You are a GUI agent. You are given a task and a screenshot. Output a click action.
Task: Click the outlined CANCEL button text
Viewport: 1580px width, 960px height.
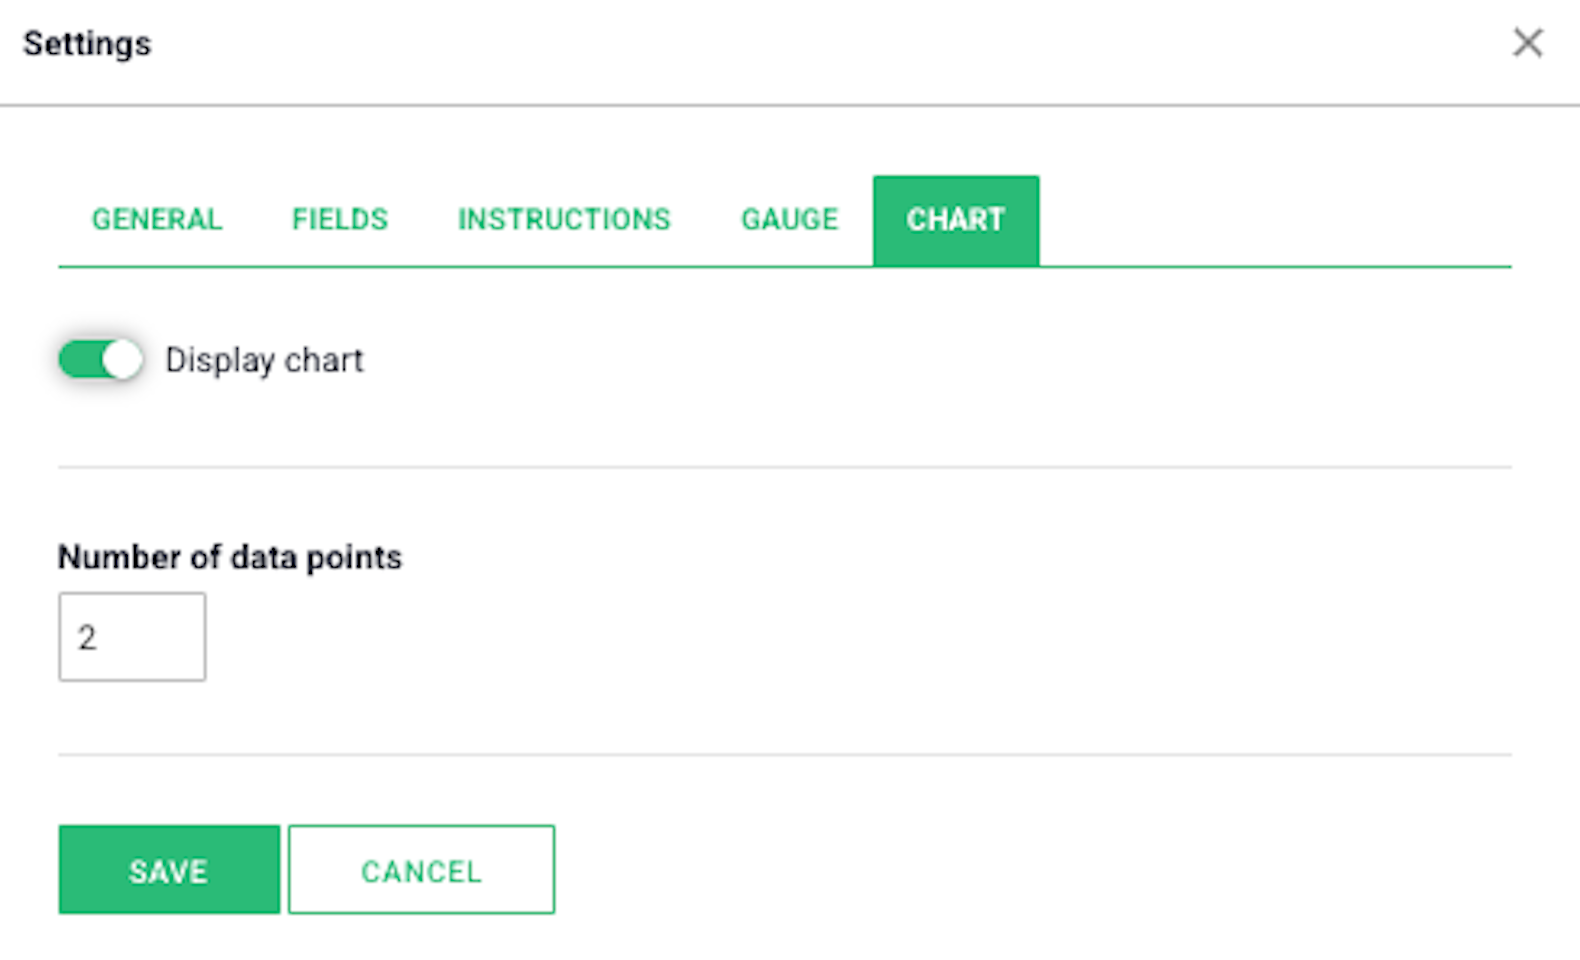click(421, 872)
